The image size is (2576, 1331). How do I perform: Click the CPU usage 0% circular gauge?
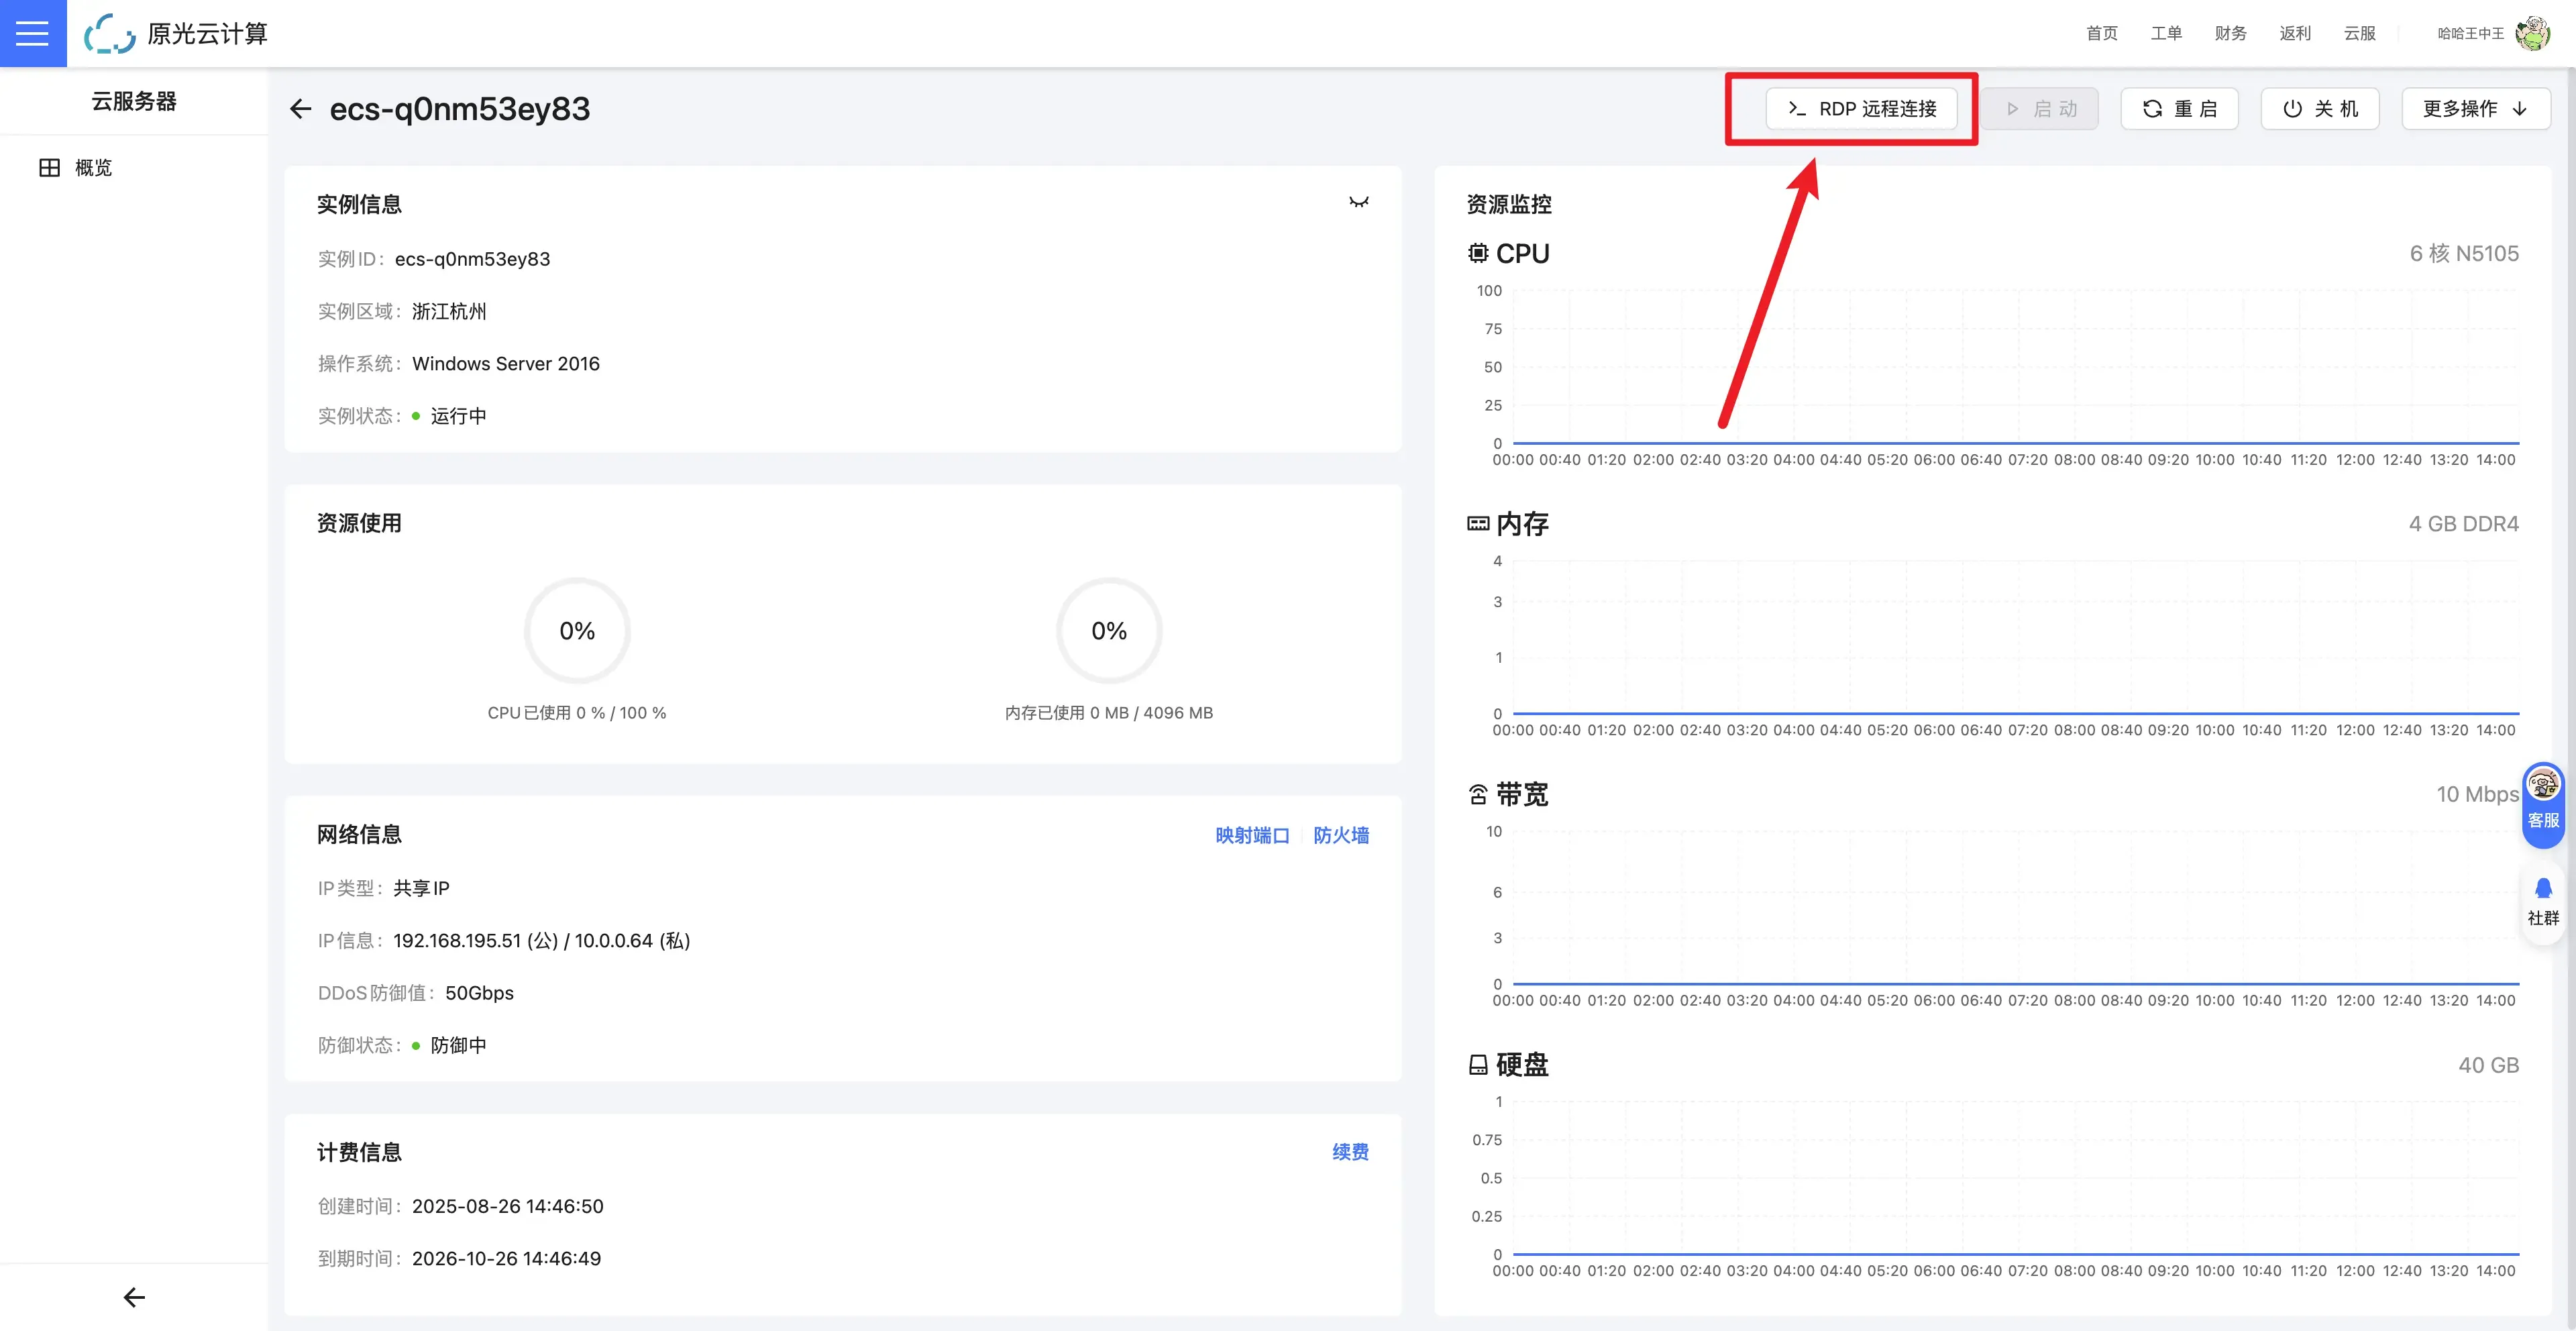[x=577, y=631]
